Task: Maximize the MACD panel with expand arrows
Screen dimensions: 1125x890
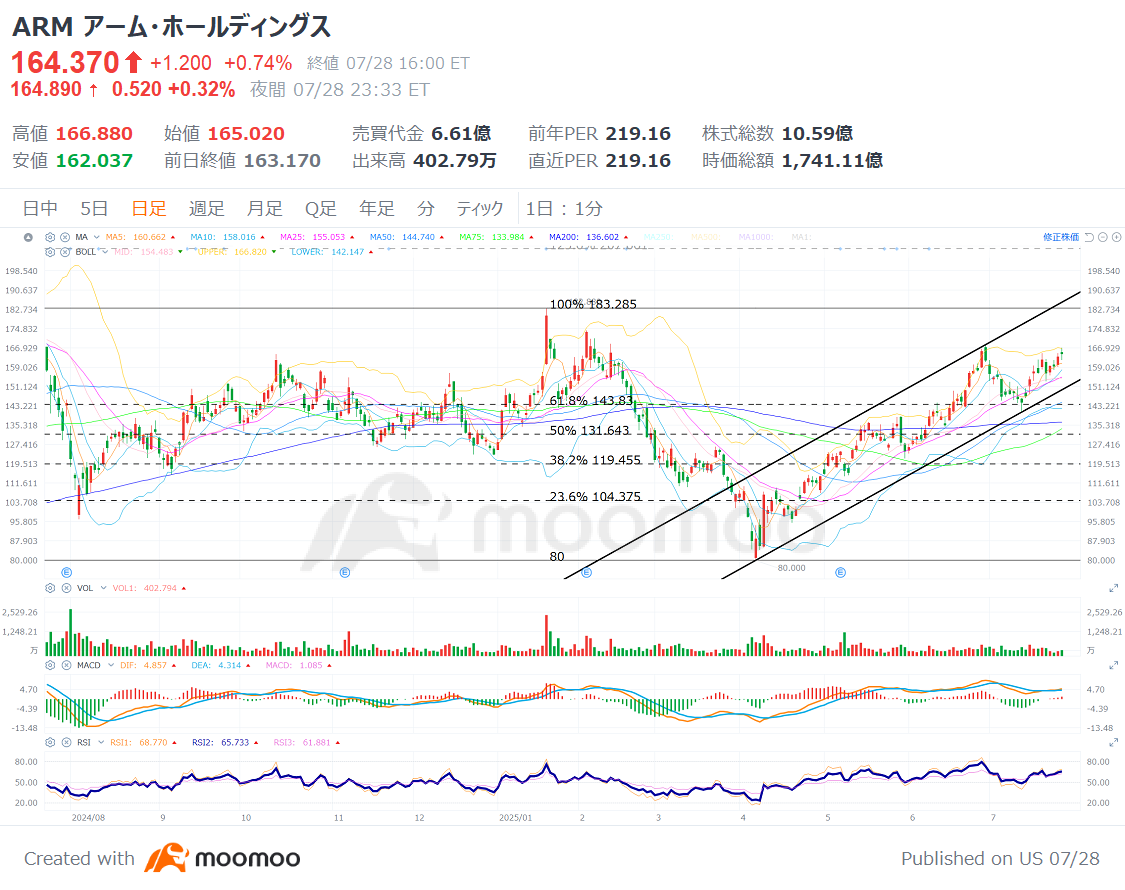Action: tap(1114, 665)
